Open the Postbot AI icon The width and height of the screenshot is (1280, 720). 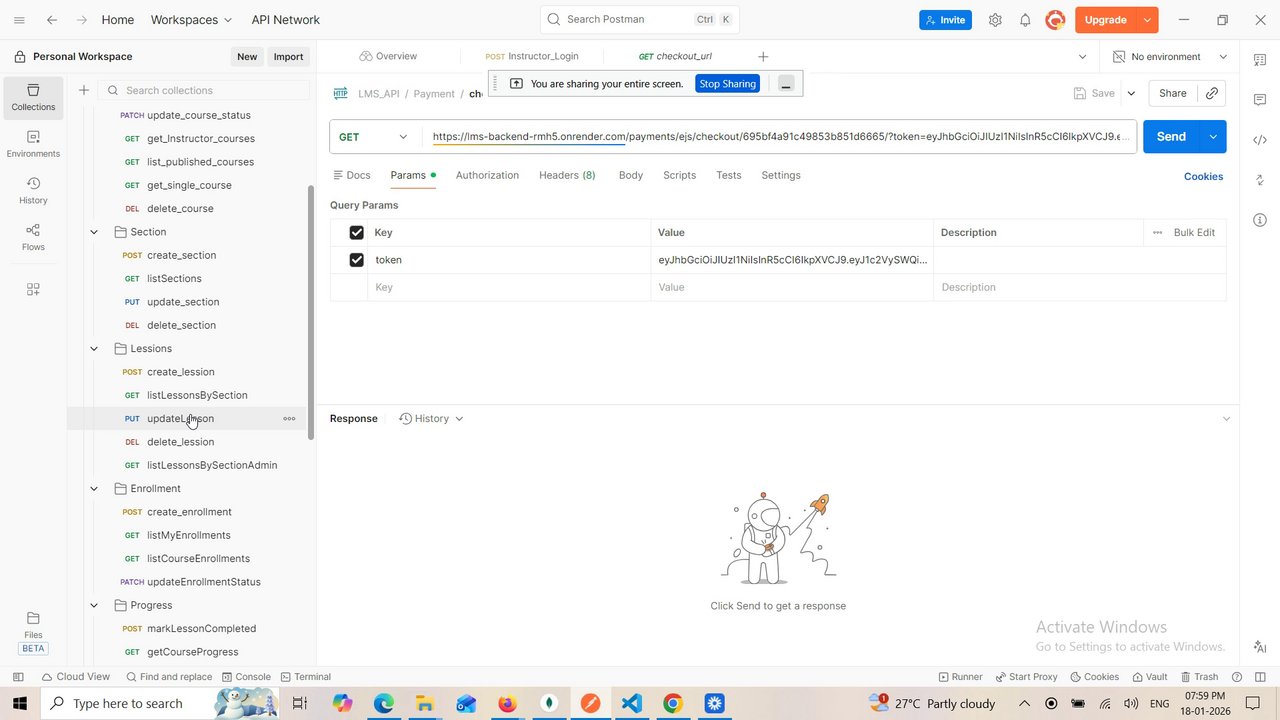1260,647
